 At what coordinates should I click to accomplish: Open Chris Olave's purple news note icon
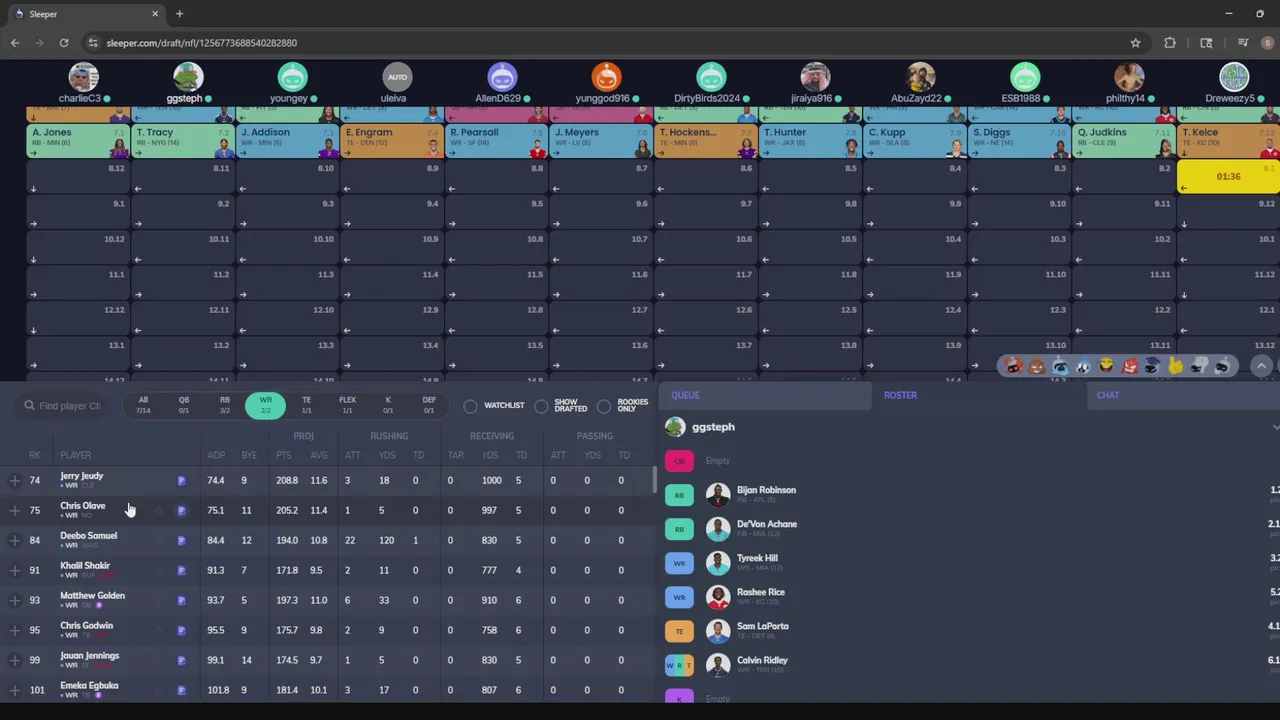point(181,511)
